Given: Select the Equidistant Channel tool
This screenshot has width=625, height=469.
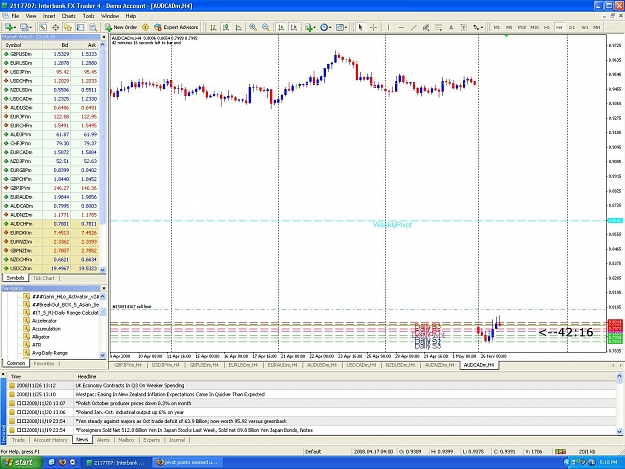Looking at the screenshot, I should tap(426, 27).
